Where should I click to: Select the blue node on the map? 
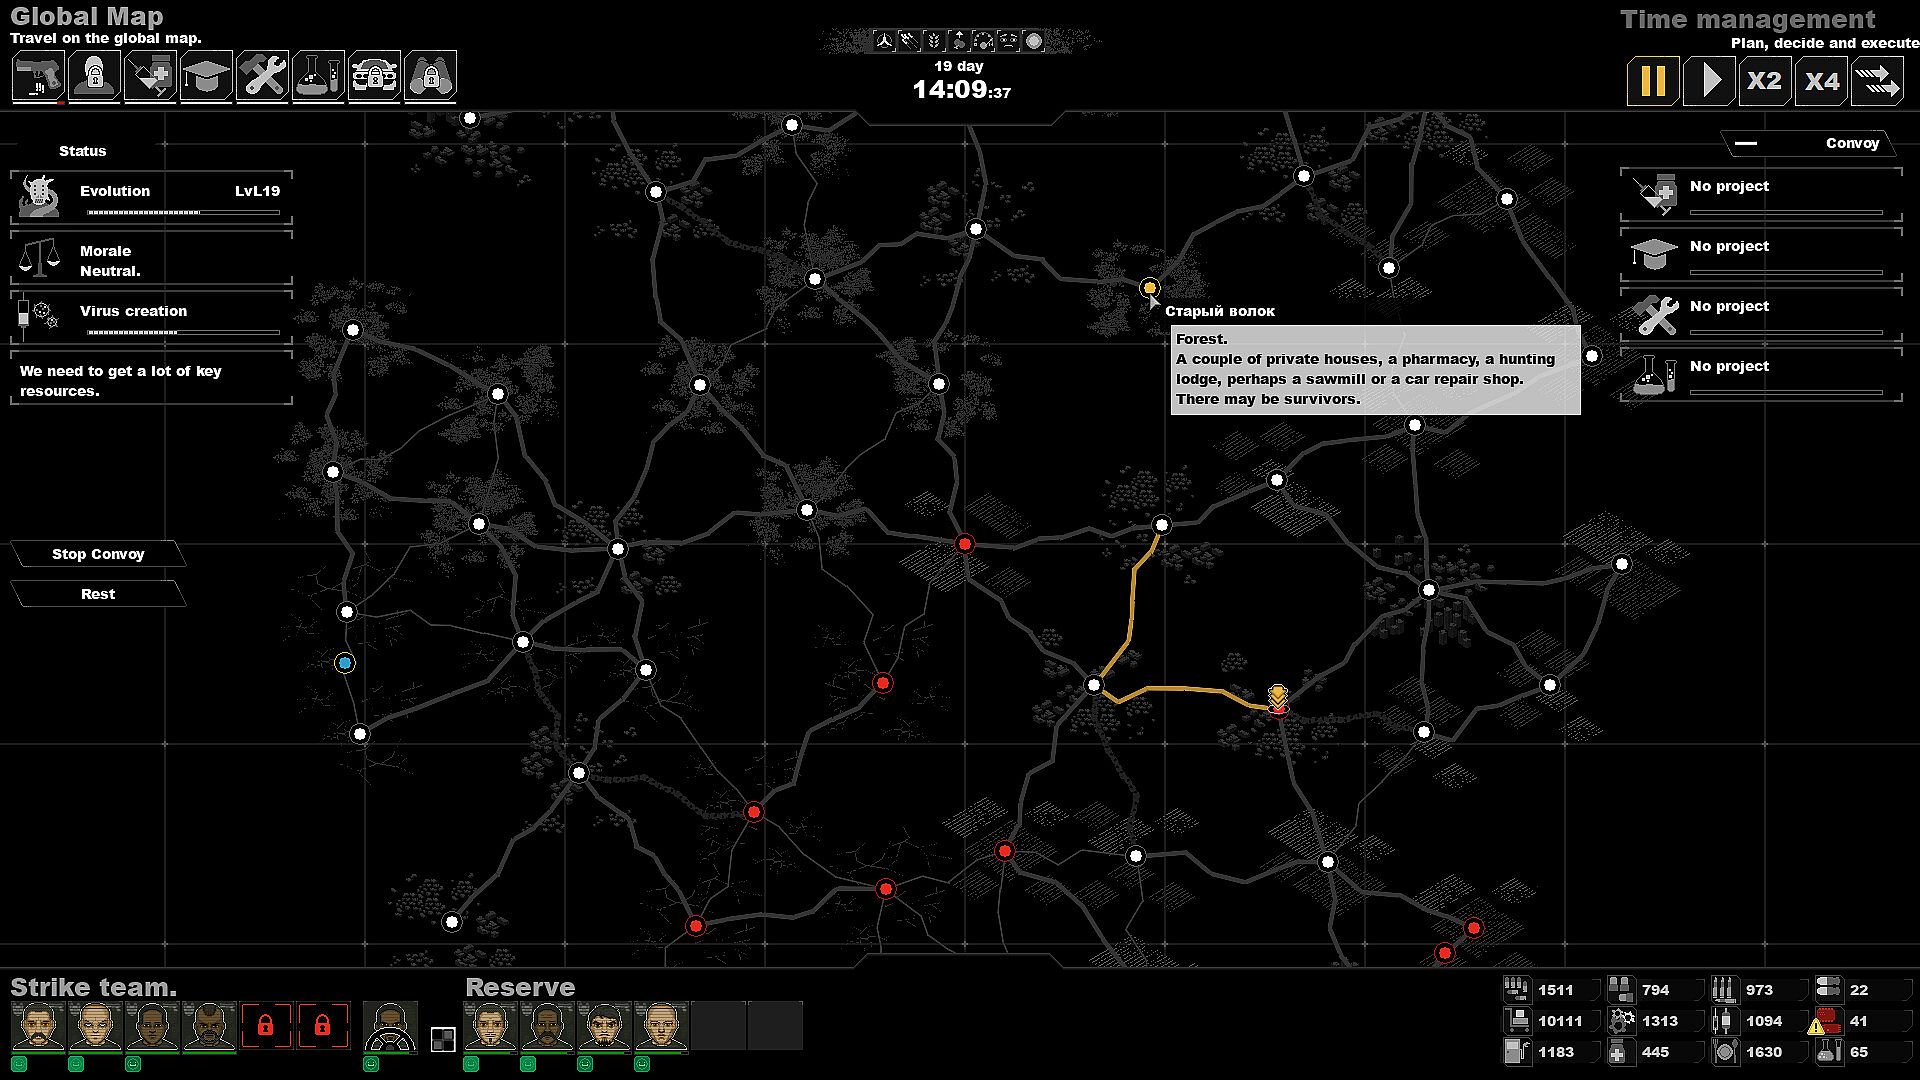(x=345, y=663)
